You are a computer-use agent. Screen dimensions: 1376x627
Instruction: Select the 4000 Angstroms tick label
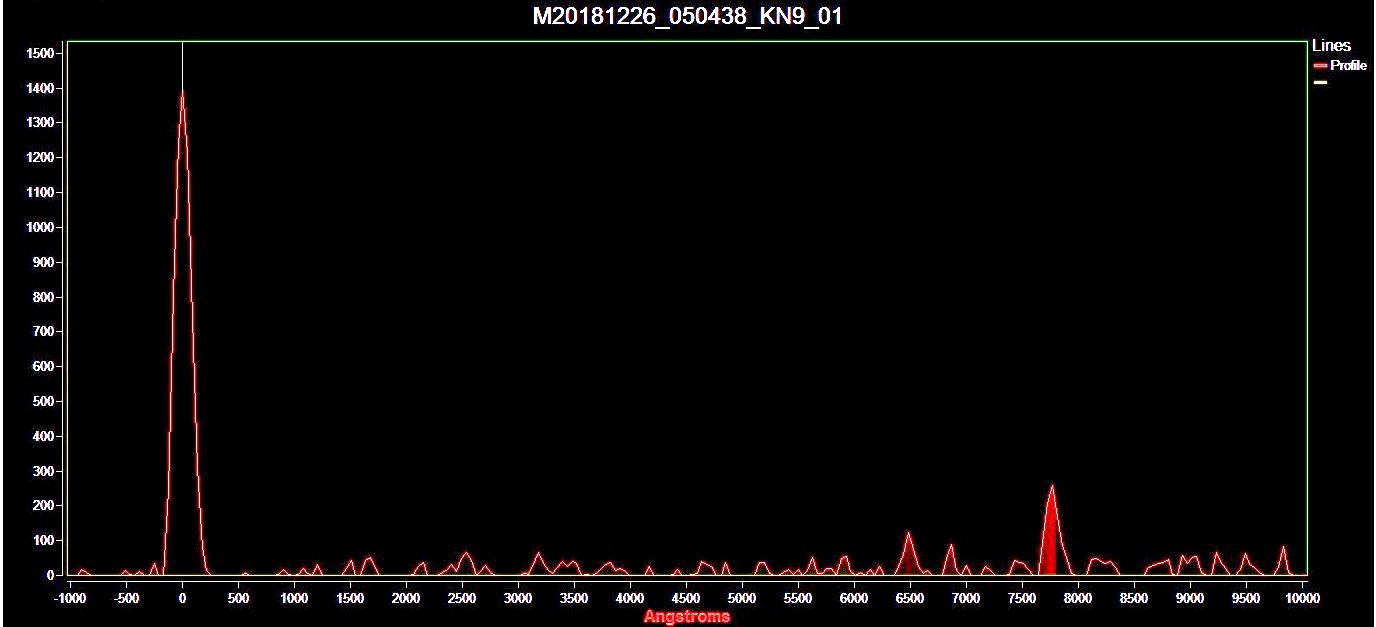point(630,598)
